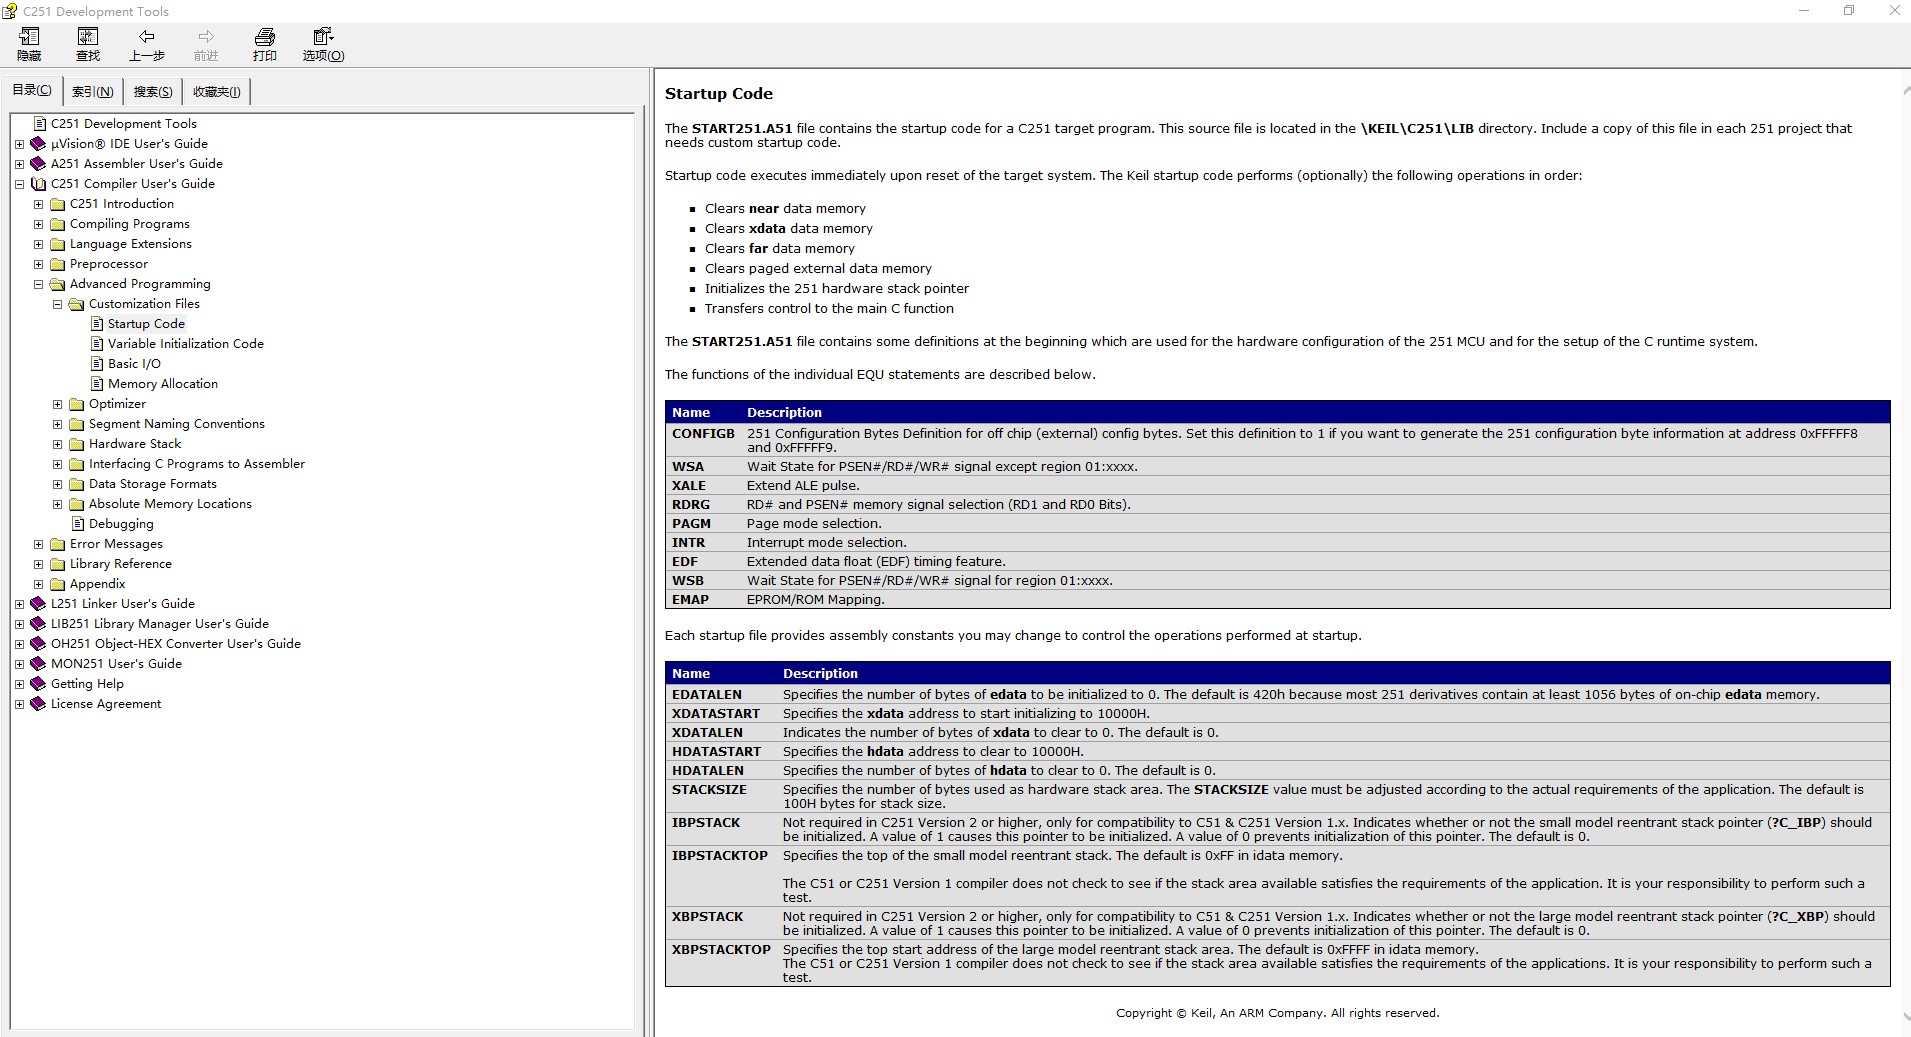Click the µVision IDE User's Guide book icon
Viewport: 1911px width, 1037px height.
point(39,144)
